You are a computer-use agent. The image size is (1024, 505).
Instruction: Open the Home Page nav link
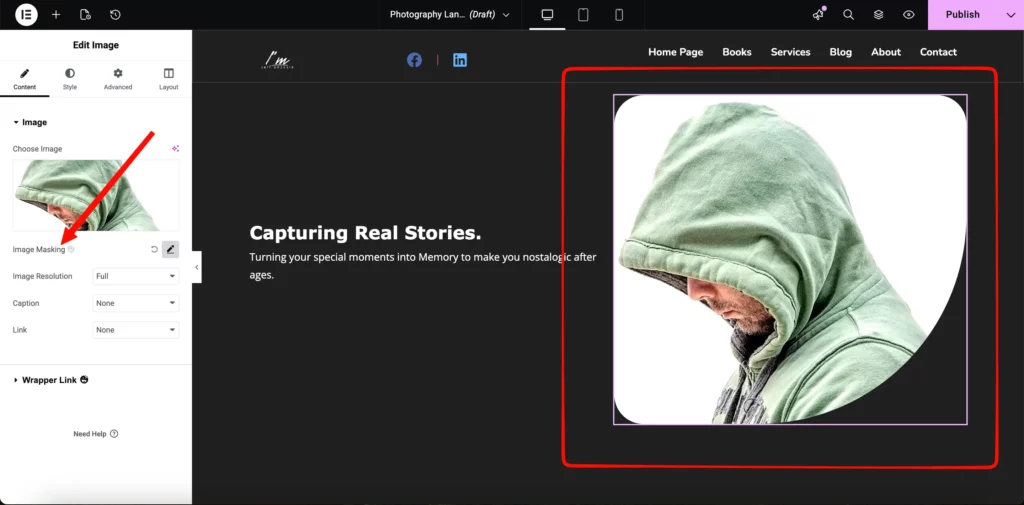click(x=675, y=52)
